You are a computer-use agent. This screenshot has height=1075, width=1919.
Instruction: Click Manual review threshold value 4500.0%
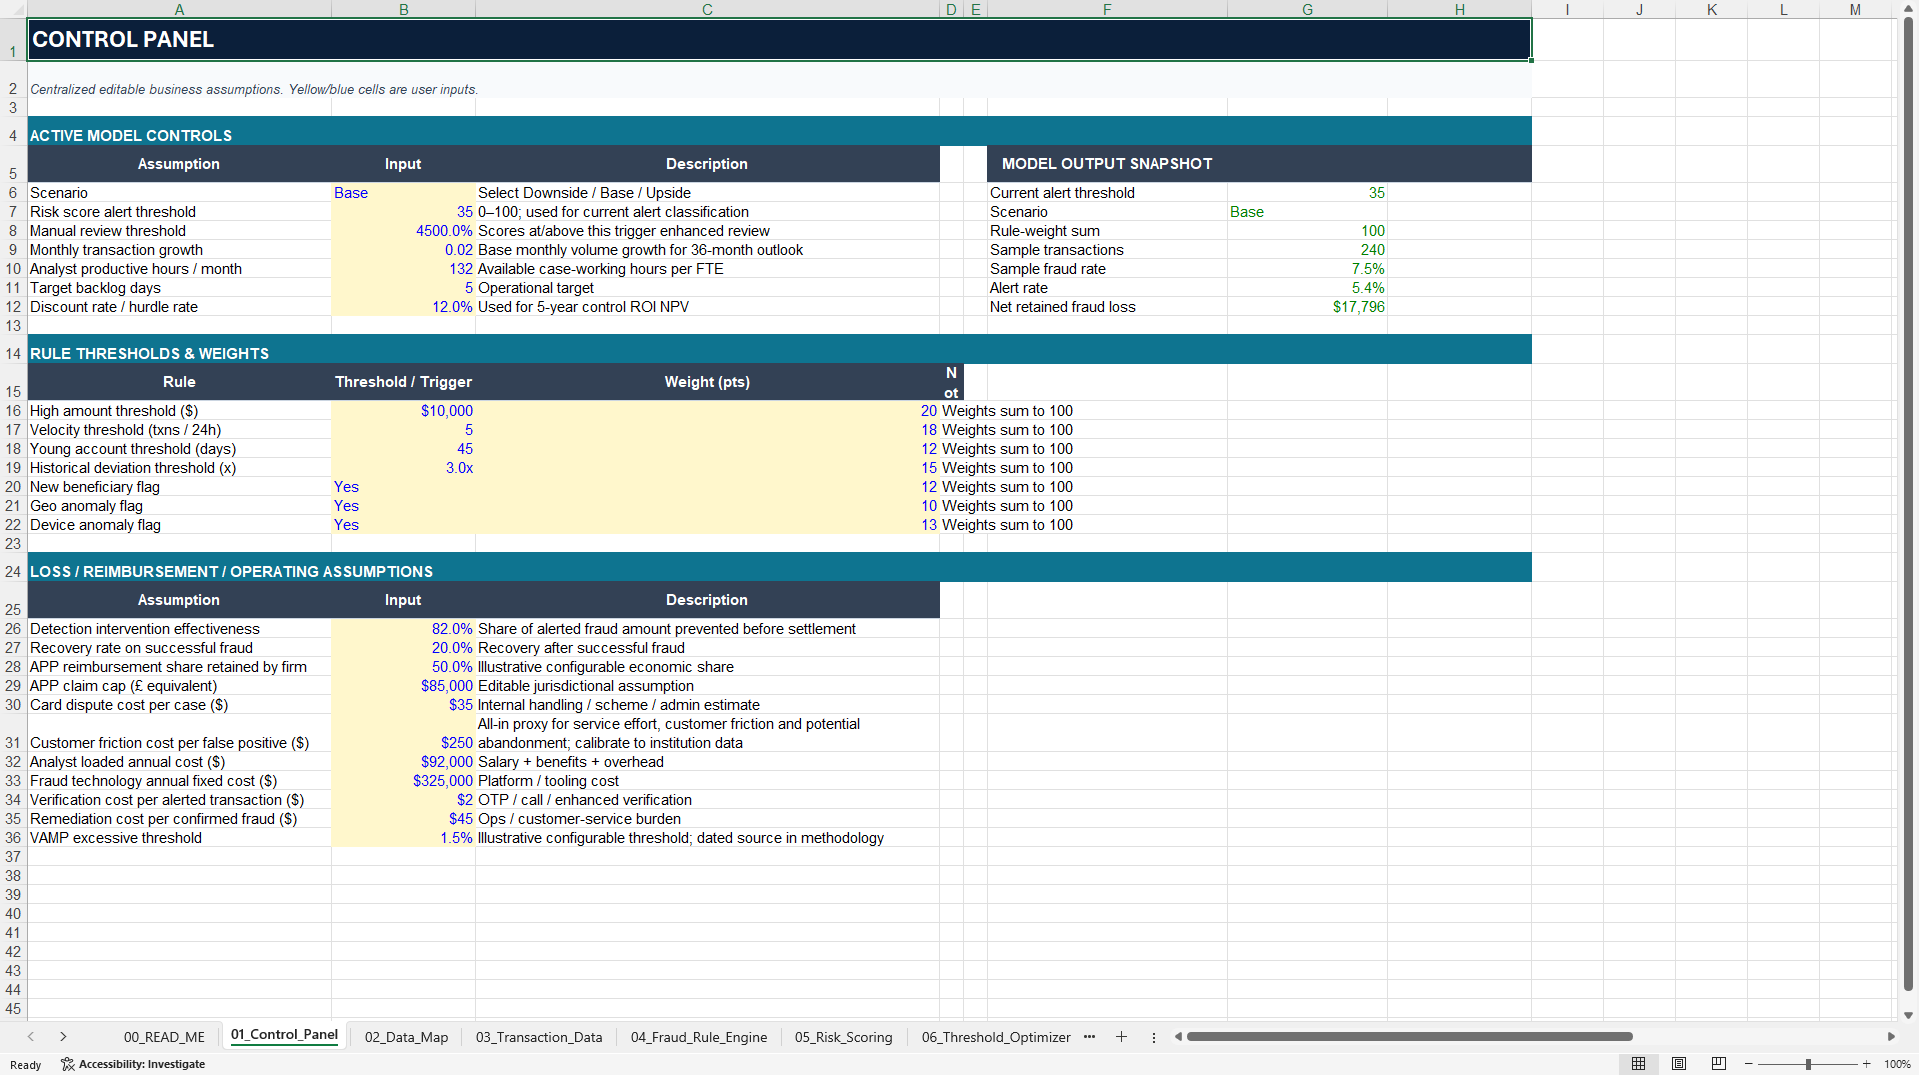coord(403,231)
